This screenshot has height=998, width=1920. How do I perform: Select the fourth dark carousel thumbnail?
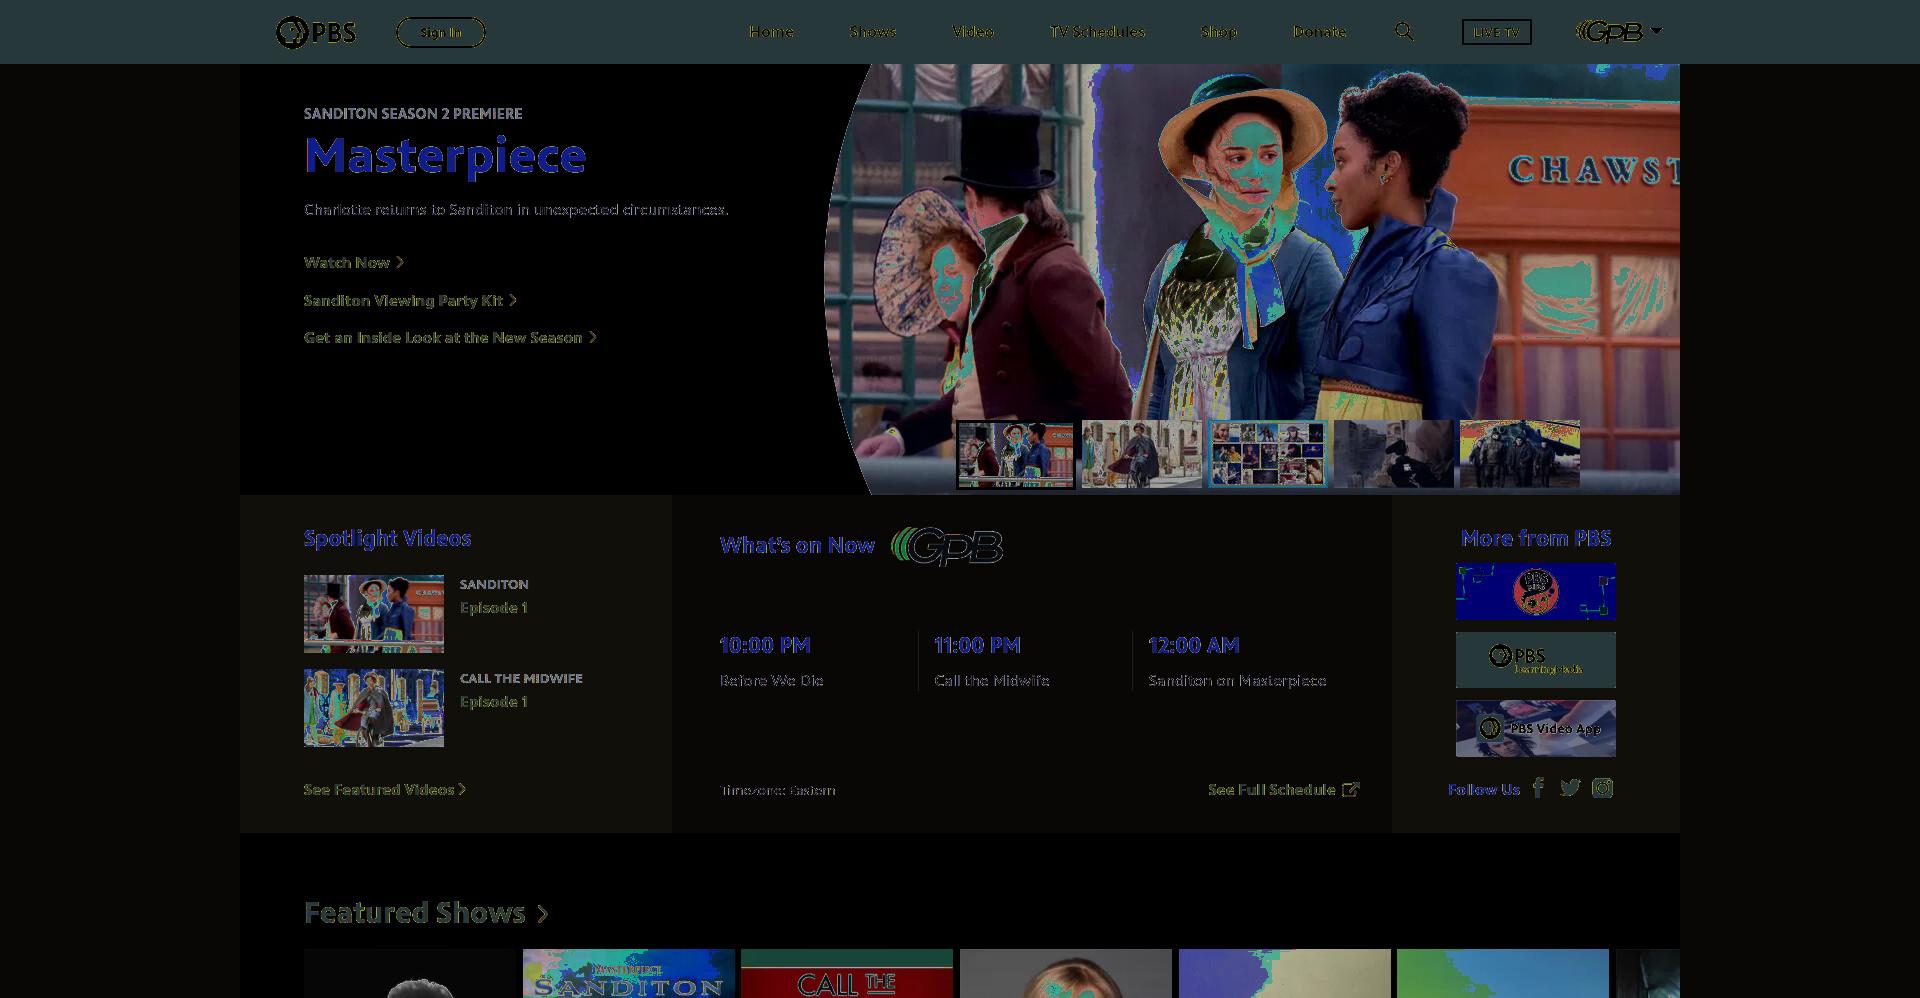[1393, 454]
